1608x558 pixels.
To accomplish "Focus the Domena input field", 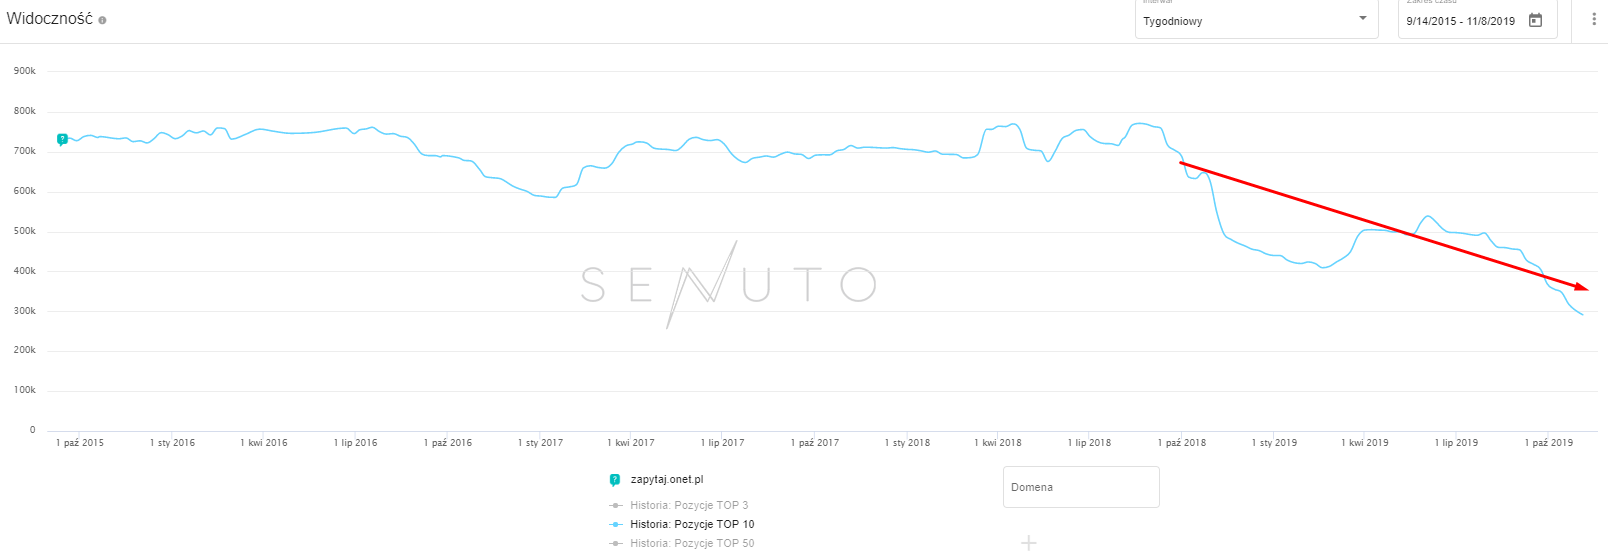I will [x=1080, y=487].
